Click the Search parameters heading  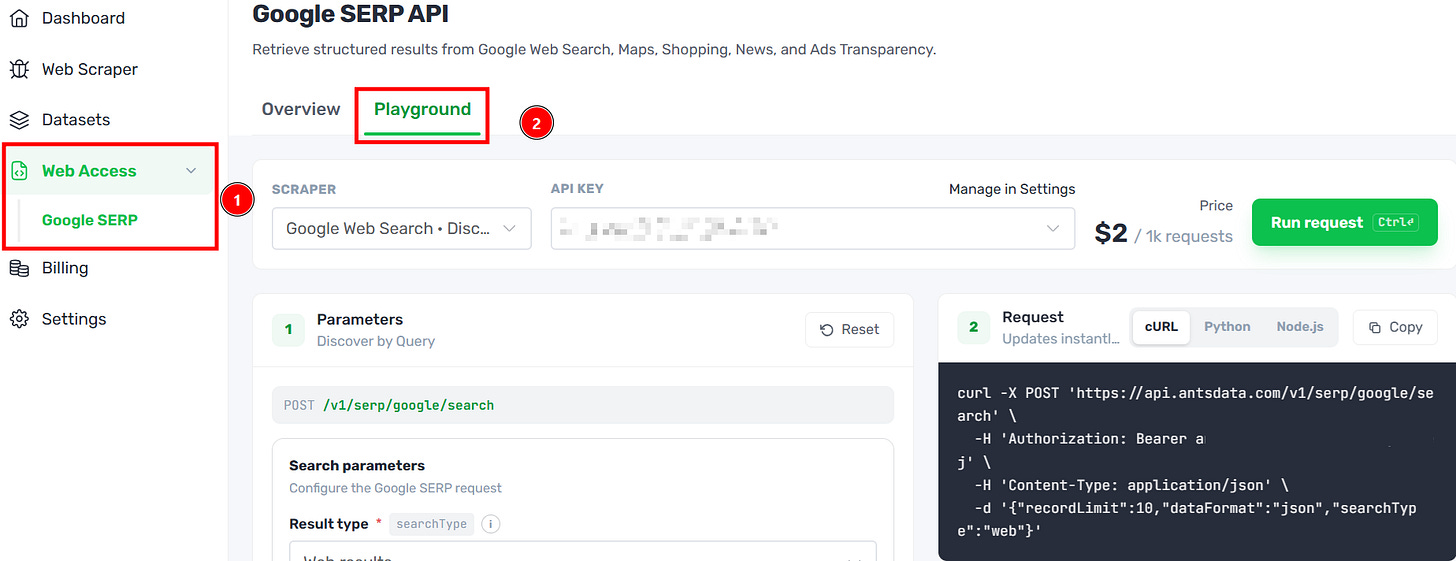pyautogui.click(x=357, y=465)
